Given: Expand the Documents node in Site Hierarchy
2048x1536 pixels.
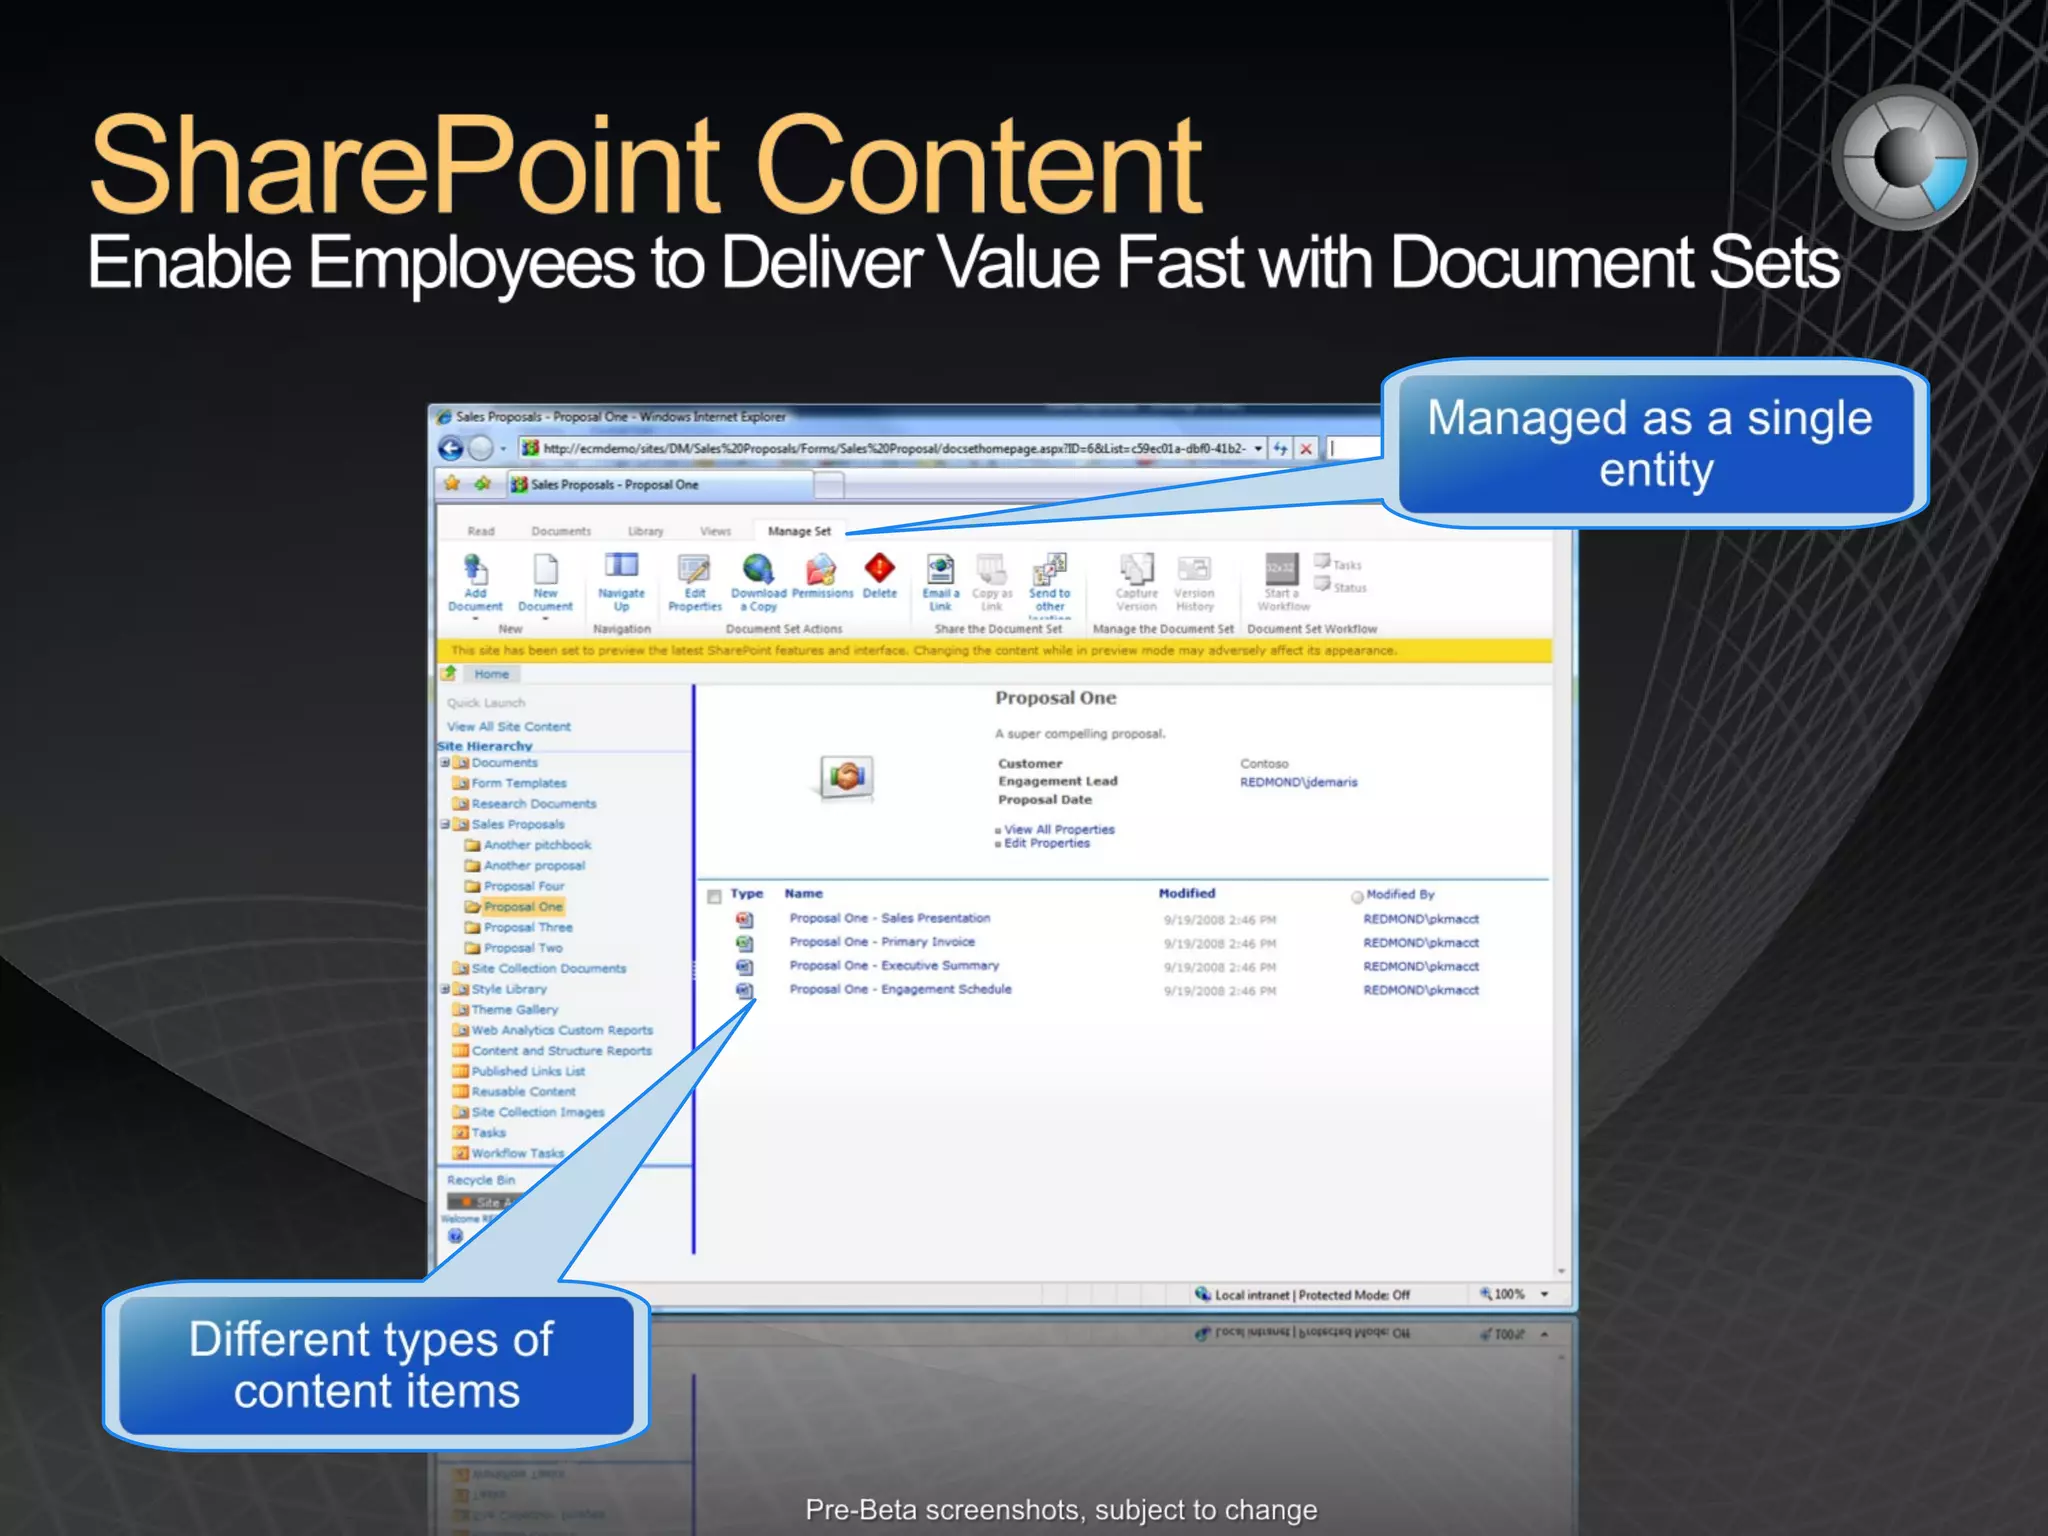Looking at the screenshot, I should (x=445, y=763).
